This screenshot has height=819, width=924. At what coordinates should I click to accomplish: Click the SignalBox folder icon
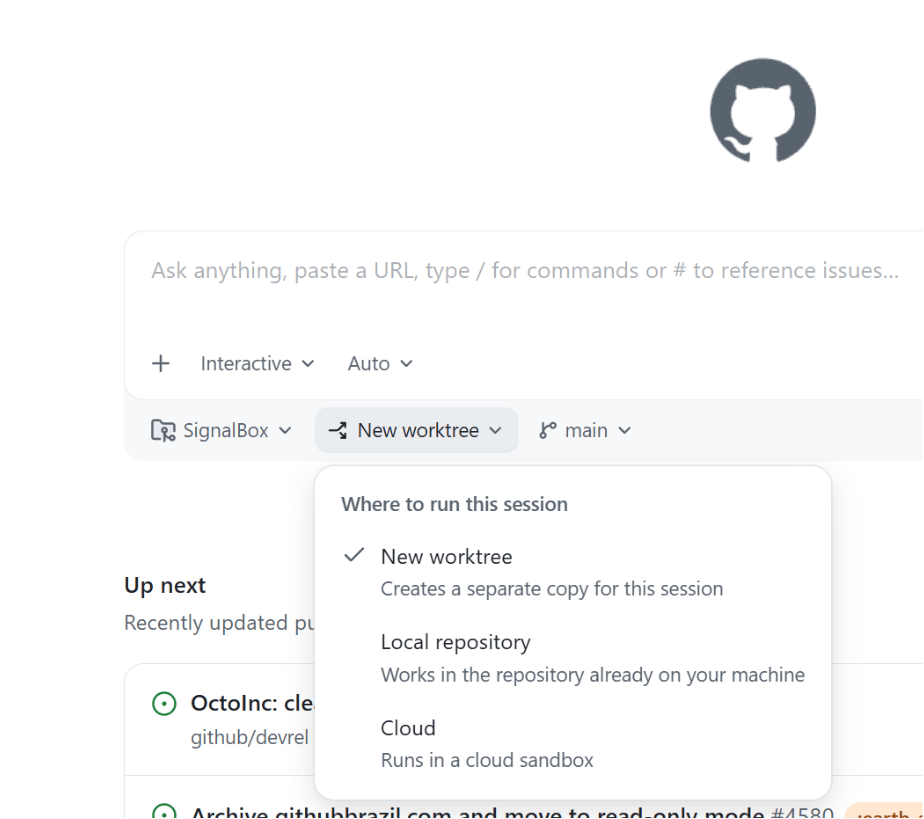click(x=163, y=431)
